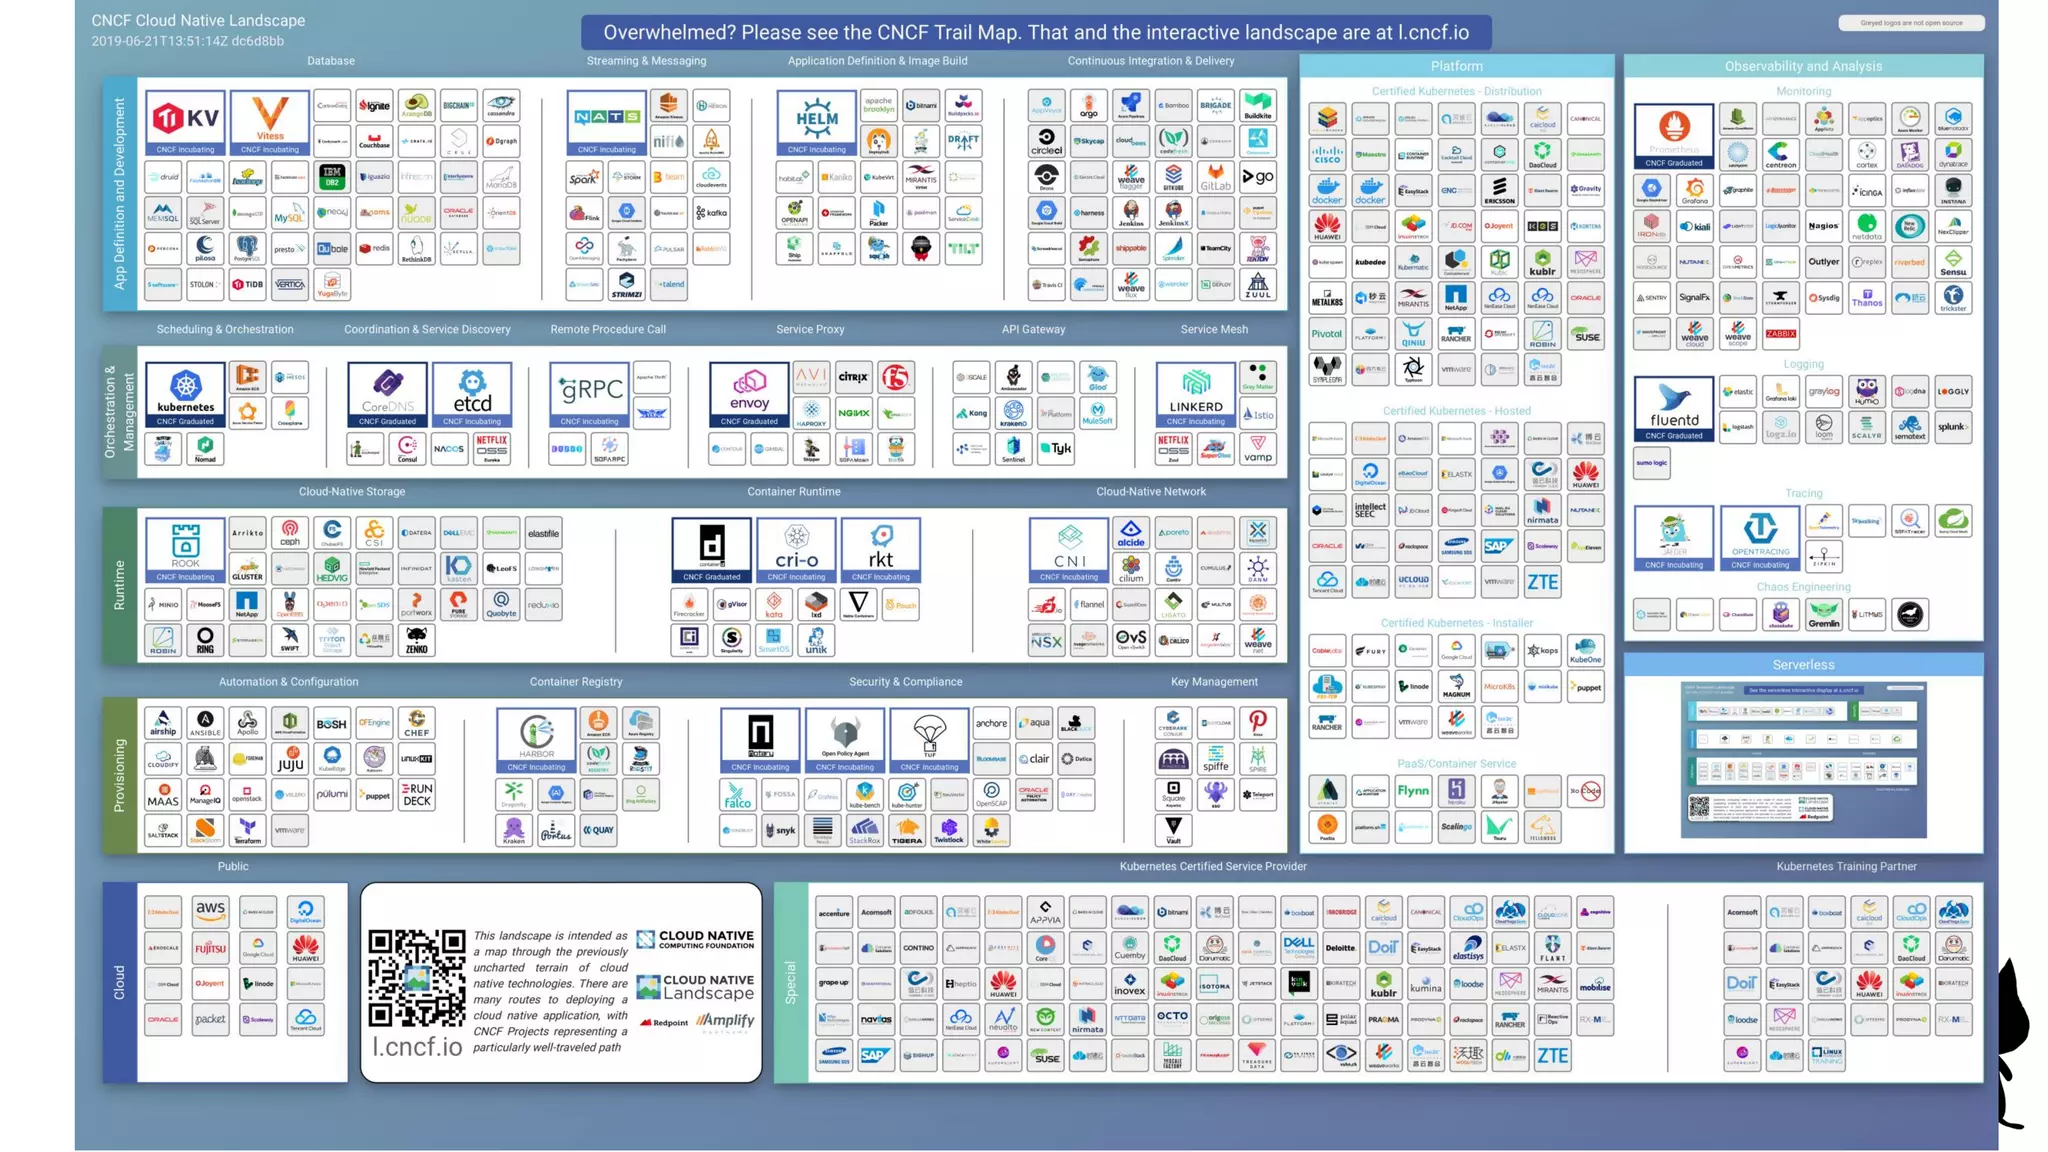The image size is (2048, 1152).
Task: Select the Envoy logo card
Action: point(749,394)
